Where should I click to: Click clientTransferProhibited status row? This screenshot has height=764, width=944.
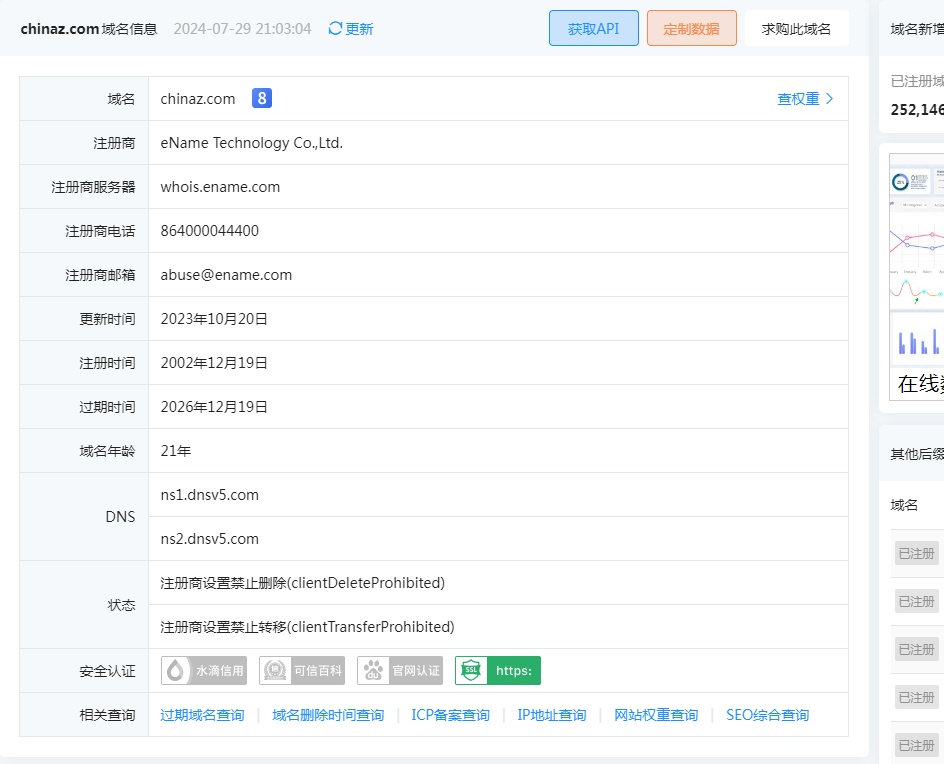click(x=498, y=627)
